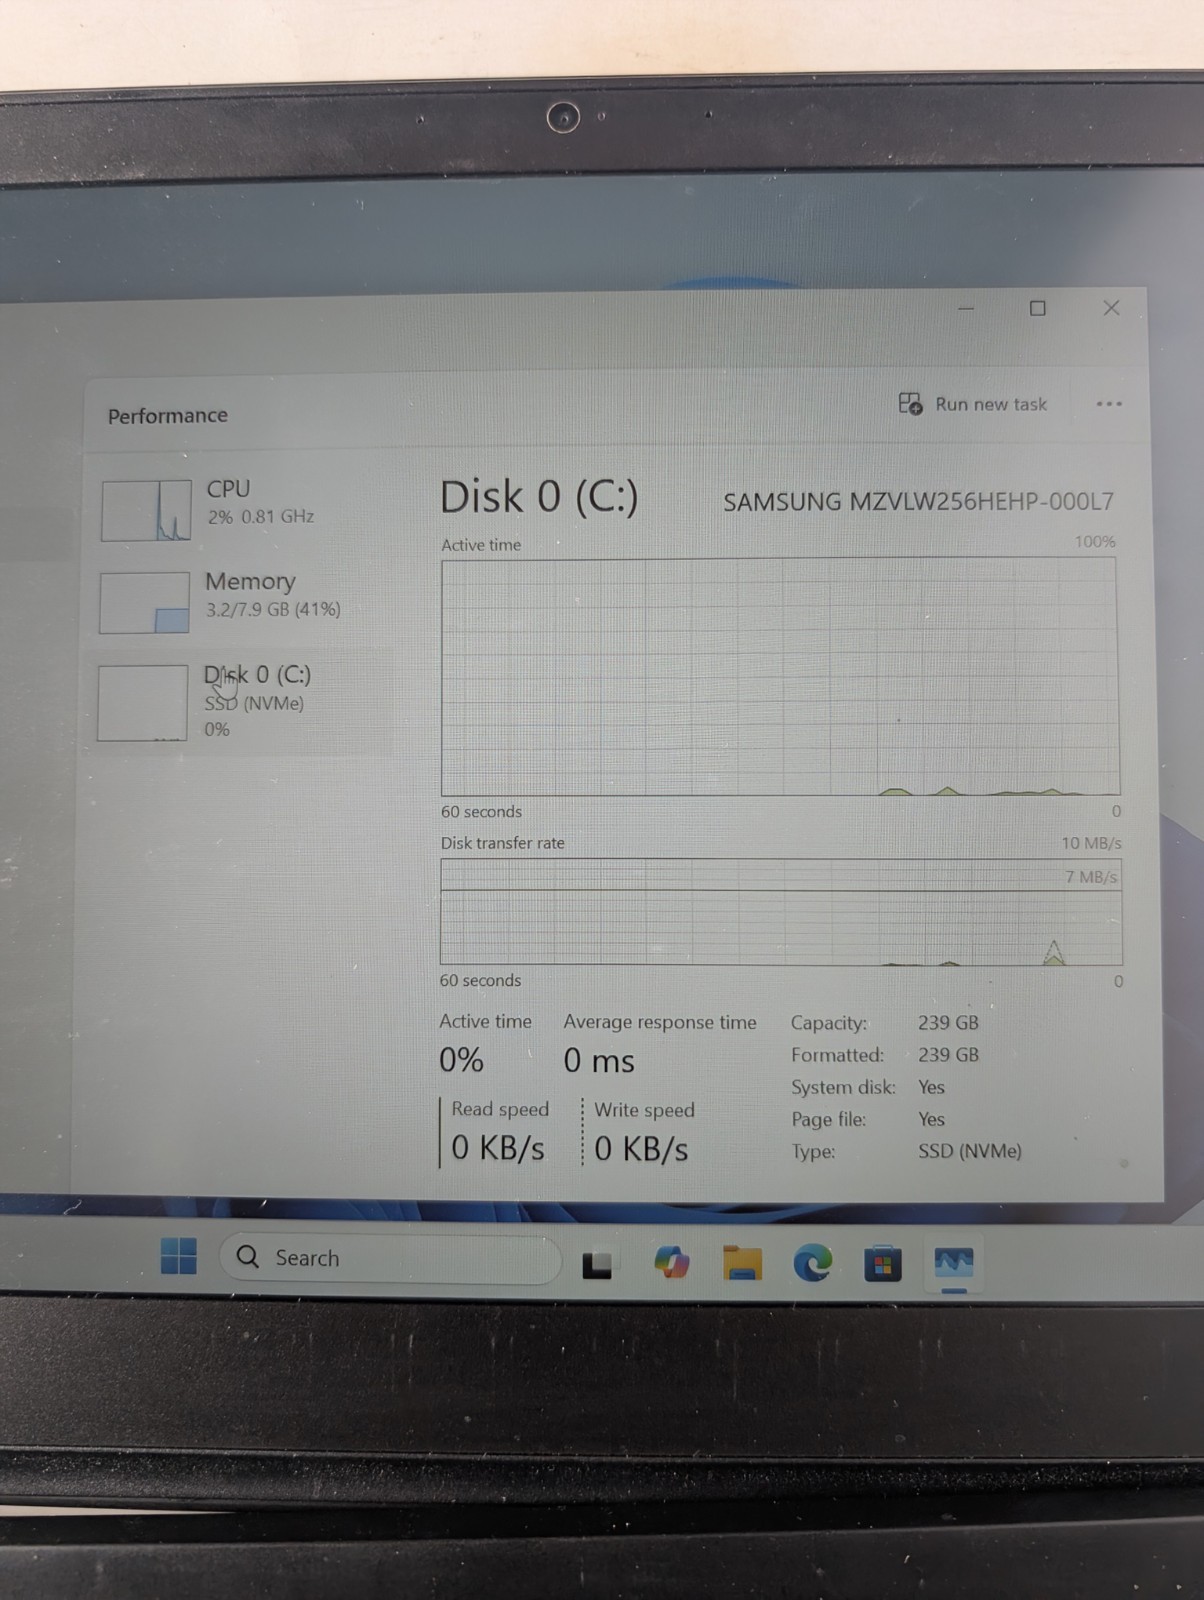
Task: Click the taskbar Search box
Action: 390,1258
